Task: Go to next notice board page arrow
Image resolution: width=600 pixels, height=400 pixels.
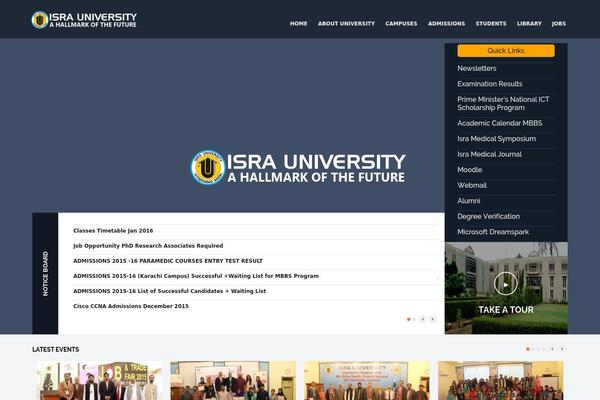Action: [x=433, y=319]
